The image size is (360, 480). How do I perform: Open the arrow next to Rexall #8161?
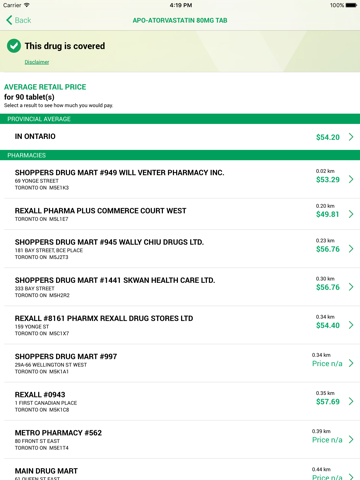tap(351, 325)
